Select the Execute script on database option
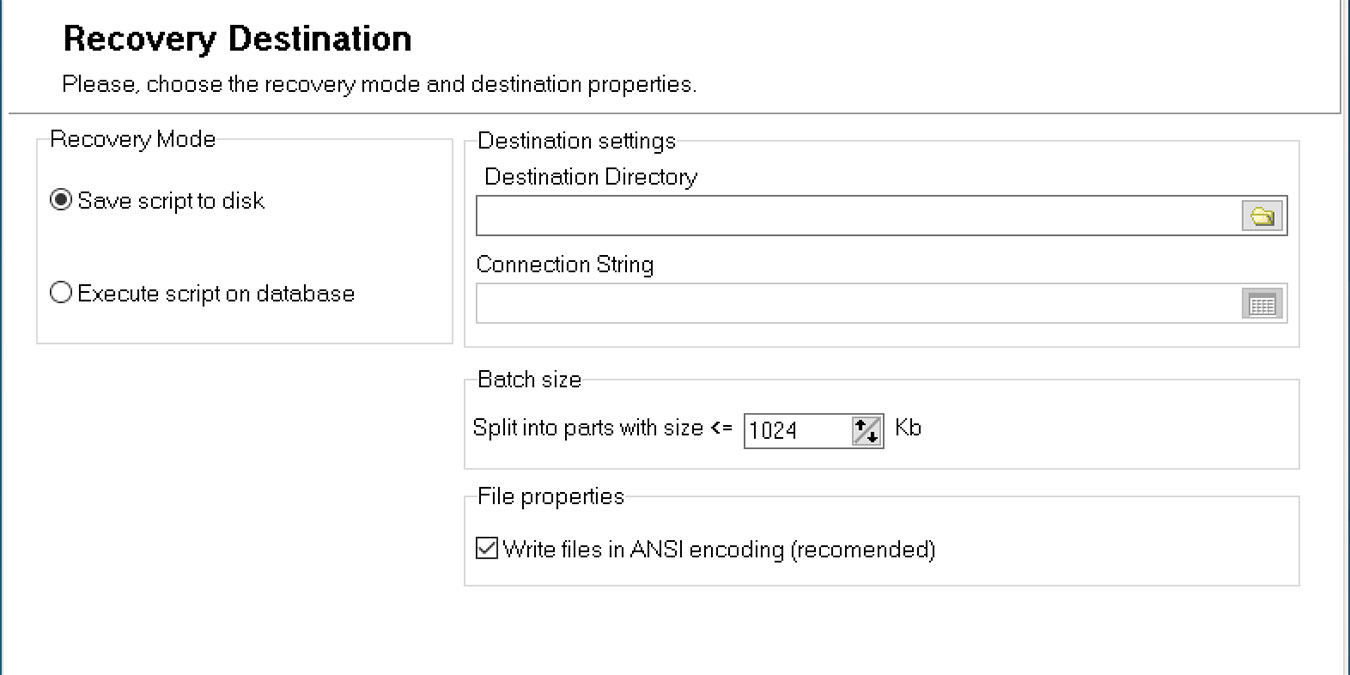The width and height of the screenshot is (1350, 675). click(59, 292)
